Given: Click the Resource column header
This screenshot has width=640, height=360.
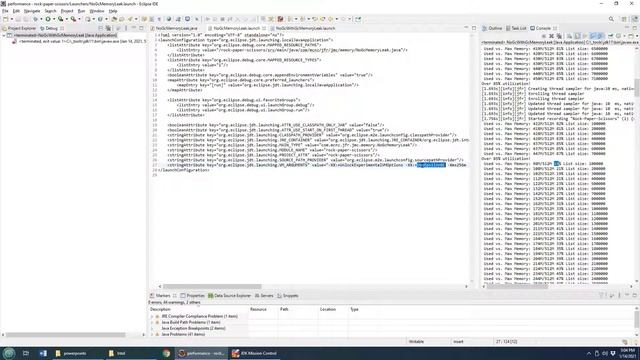Looking at the screenshot, I should pos(258,309).
